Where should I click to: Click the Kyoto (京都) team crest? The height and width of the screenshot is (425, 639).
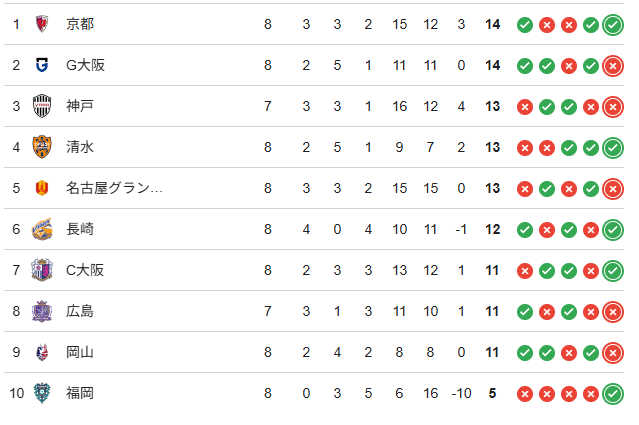42,24
